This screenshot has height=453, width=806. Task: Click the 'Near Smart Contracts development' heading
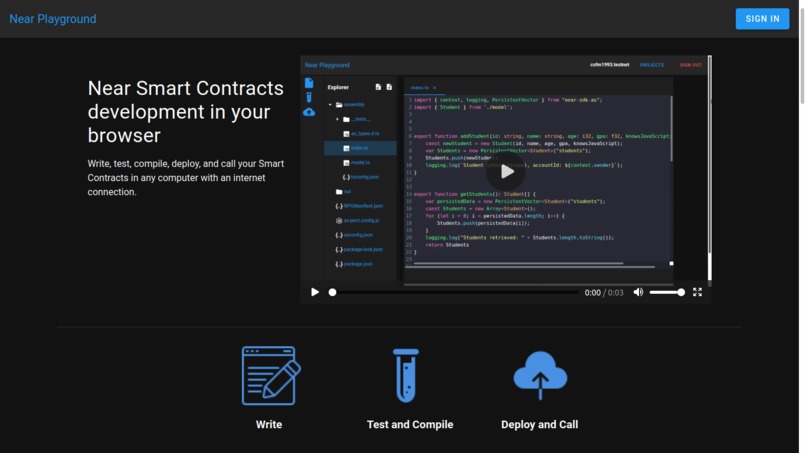point(186,112)
